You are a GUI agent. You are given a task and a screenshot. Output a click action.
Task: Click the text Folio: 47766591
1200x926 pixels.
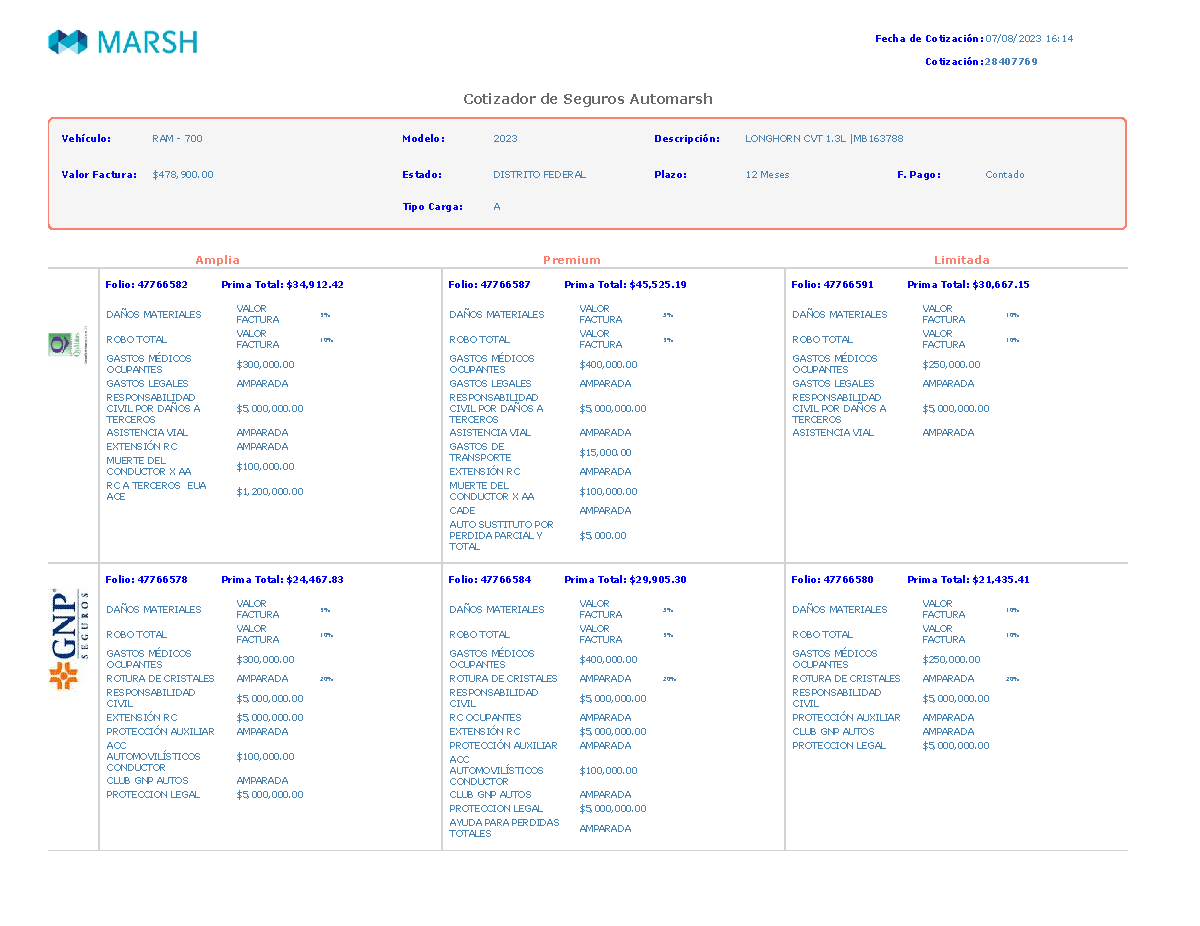(x=832, y=285)
